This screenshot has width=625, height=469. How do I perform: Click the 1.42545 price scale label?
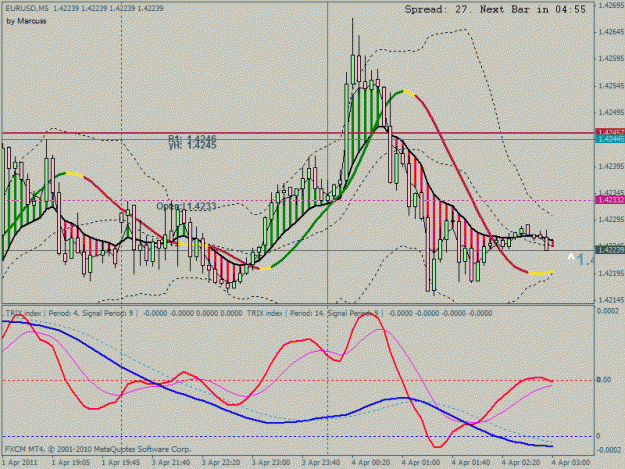point(611,86)
